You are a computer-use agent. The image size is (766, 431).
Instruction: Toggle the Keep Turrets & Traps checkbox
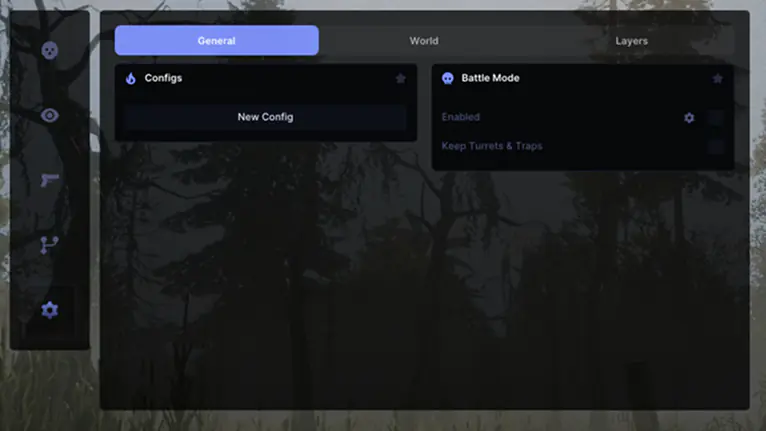[x=716, y=146]
